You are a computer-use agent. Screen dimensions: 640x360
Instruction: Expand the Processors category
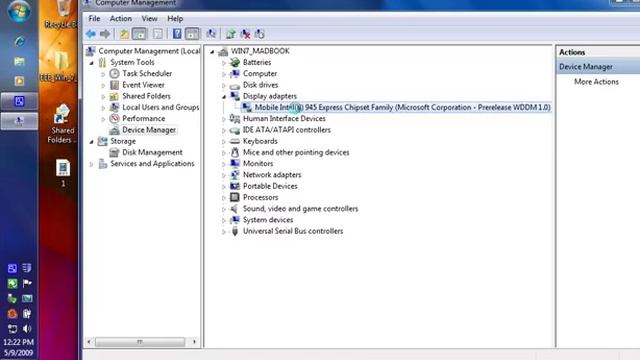coord(224,198)
